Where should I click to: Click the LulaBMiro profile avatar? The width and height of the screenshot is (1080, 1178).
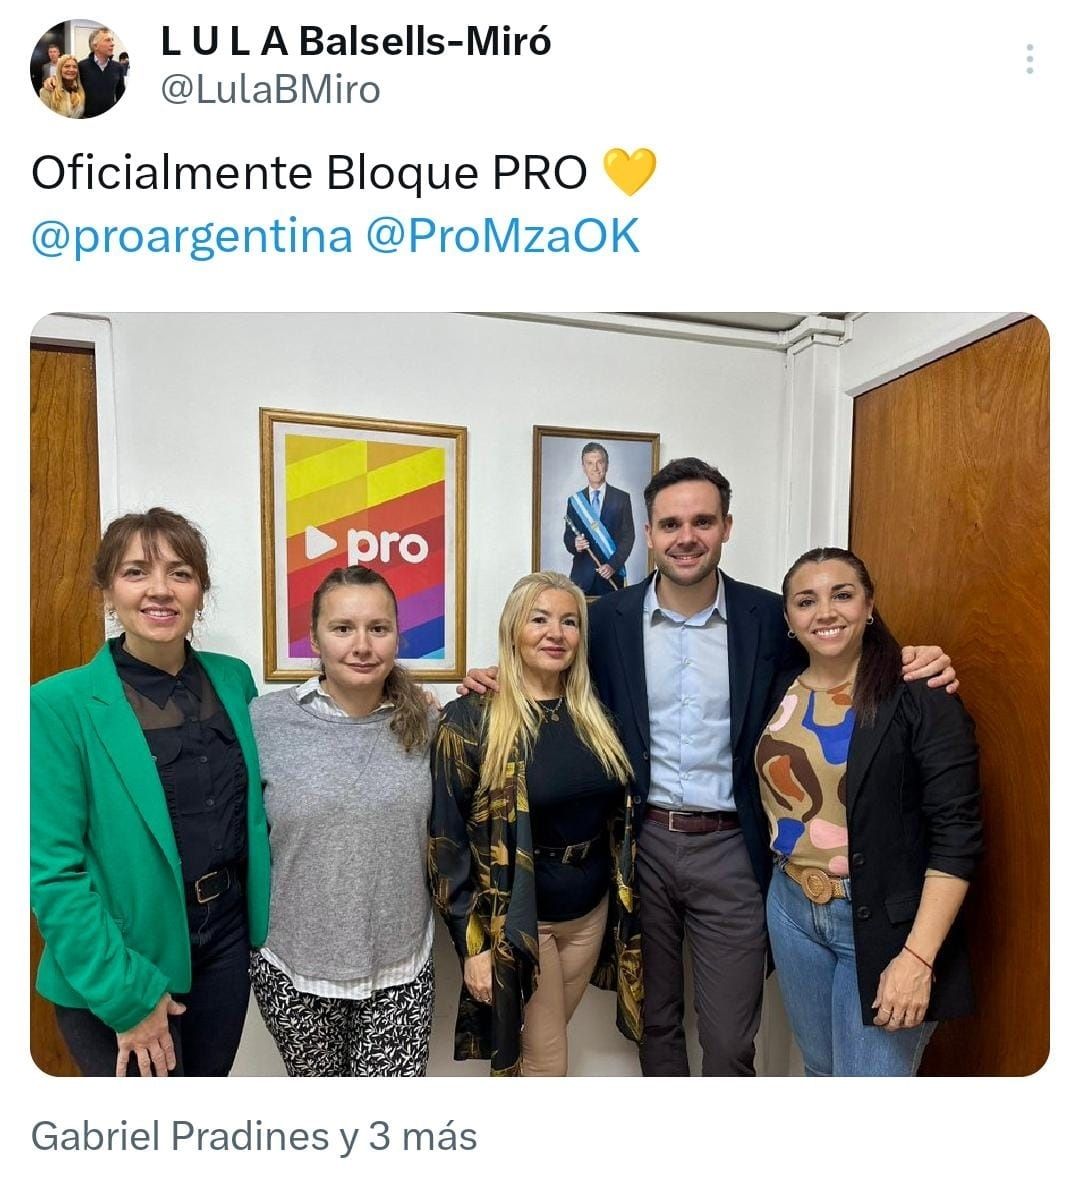[79, 69]
